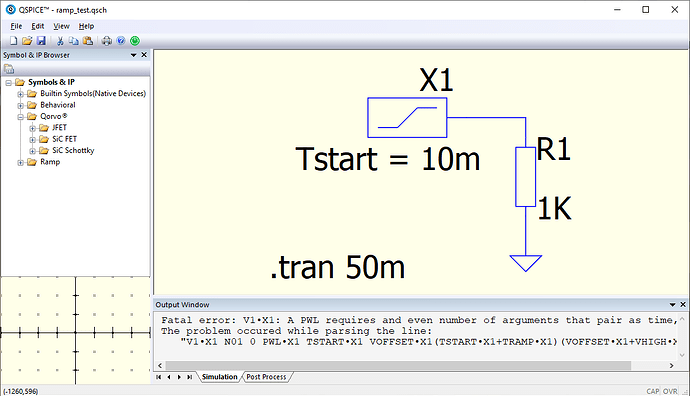Expand the SiC FET subfolder
The width and height of the screenshot is (690, 396).
(32, 139)
